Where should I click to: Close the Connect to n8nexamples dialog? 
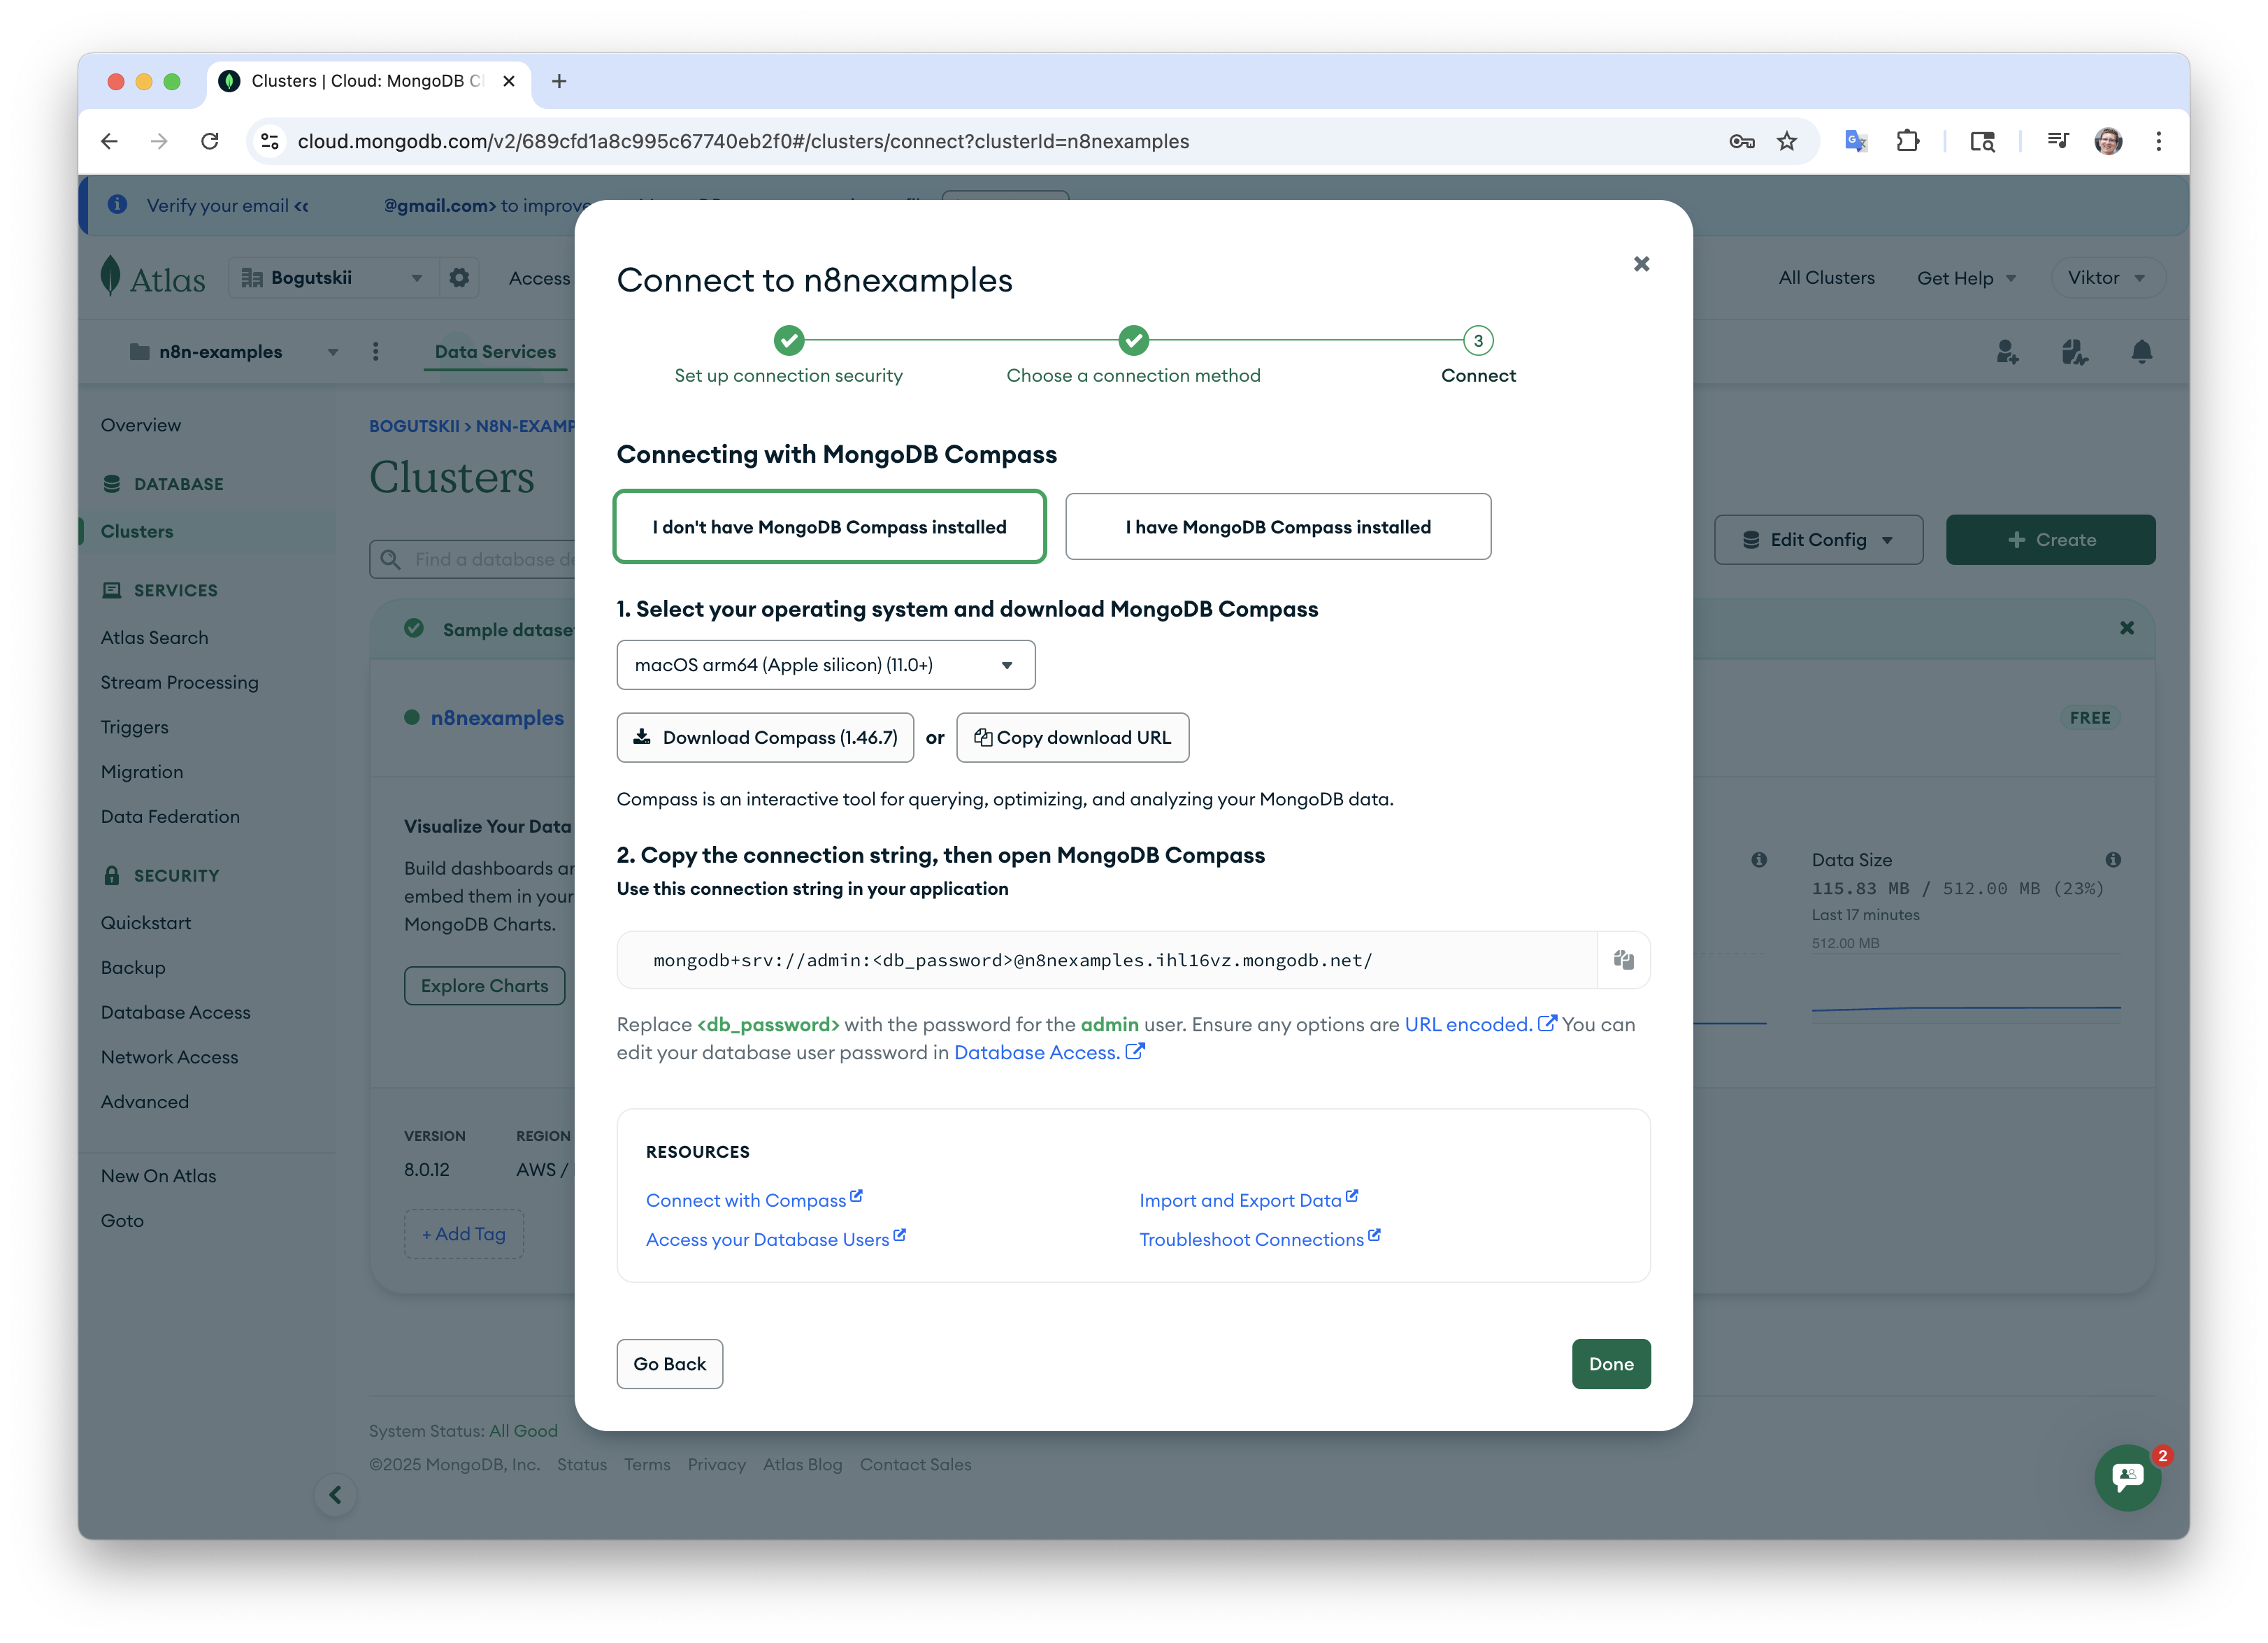1641,264
